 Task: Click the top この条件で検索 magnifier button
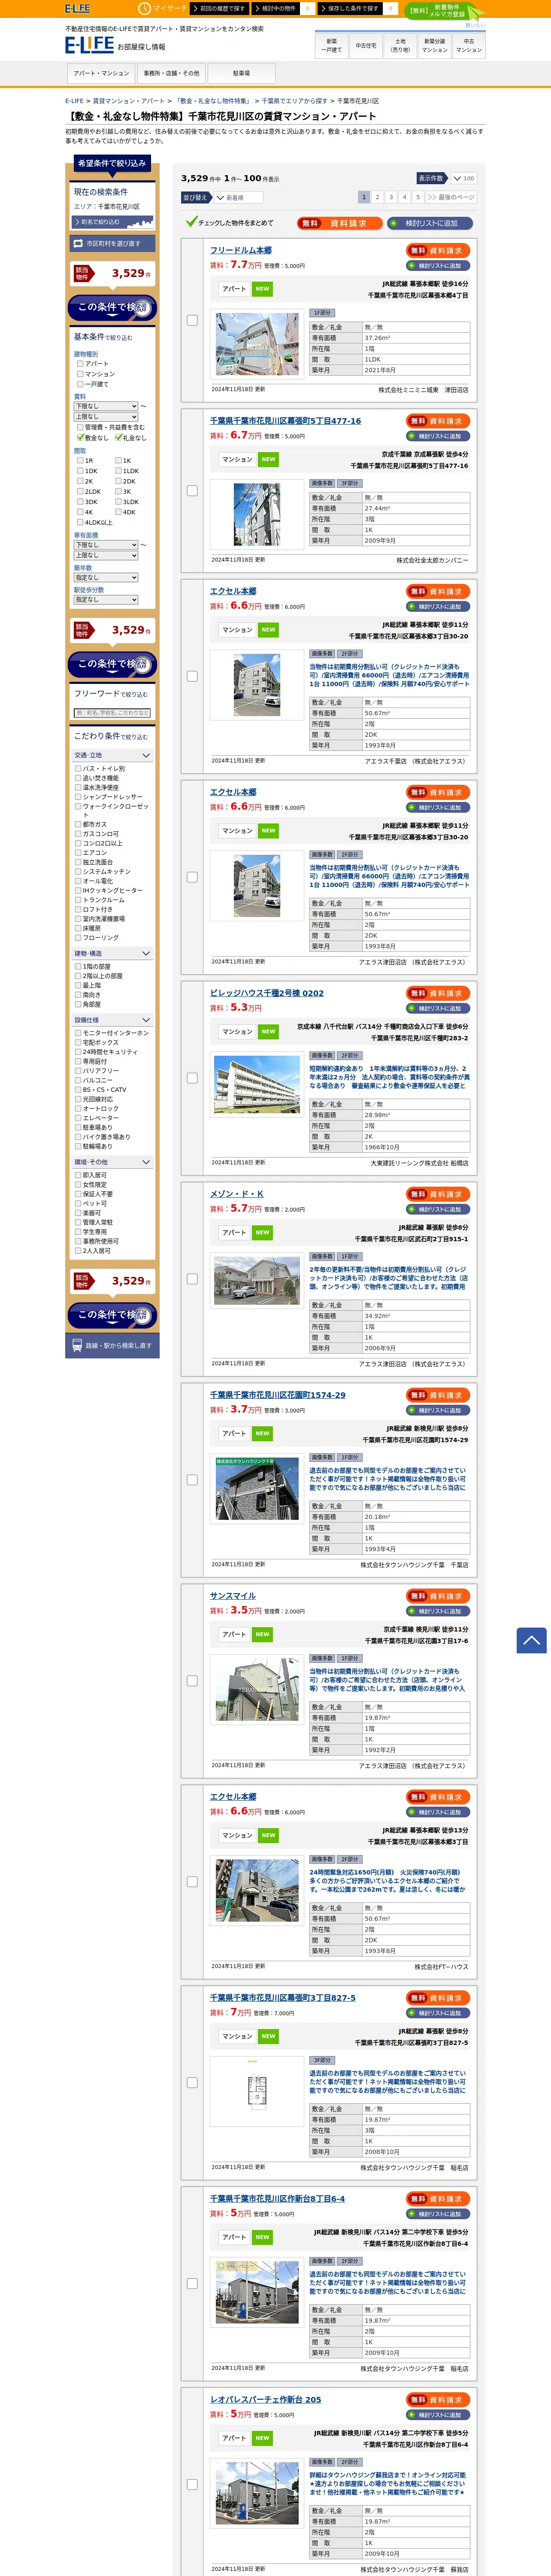pos(112,307)
